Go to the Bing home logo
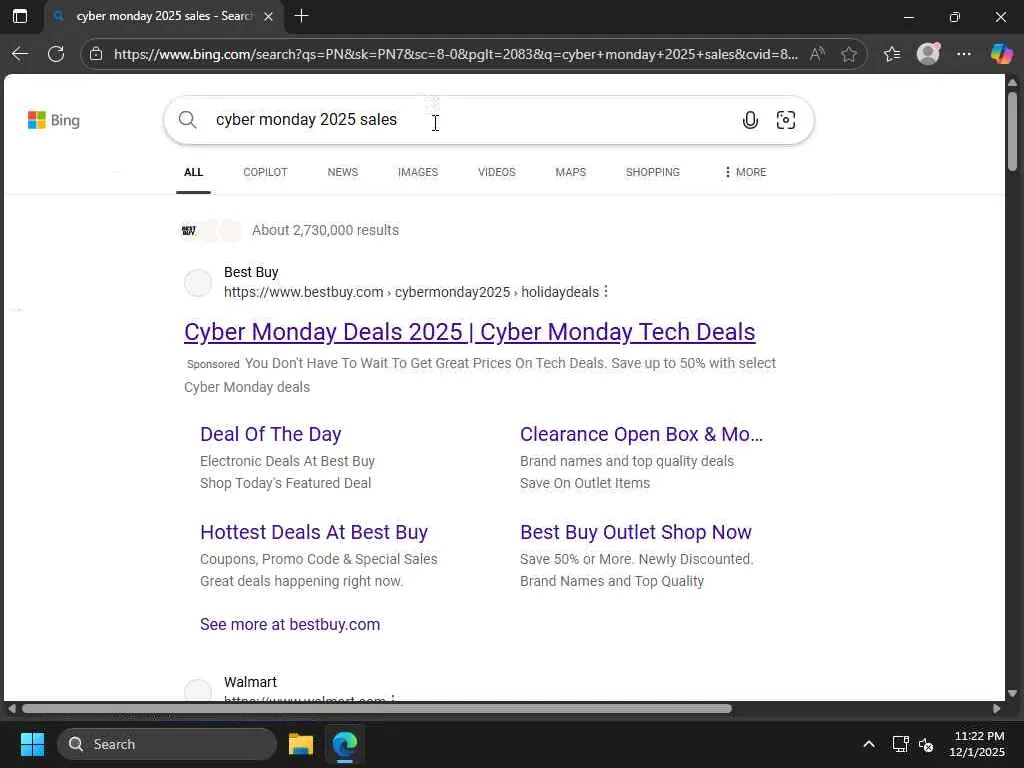 click(x=54, y=120)
